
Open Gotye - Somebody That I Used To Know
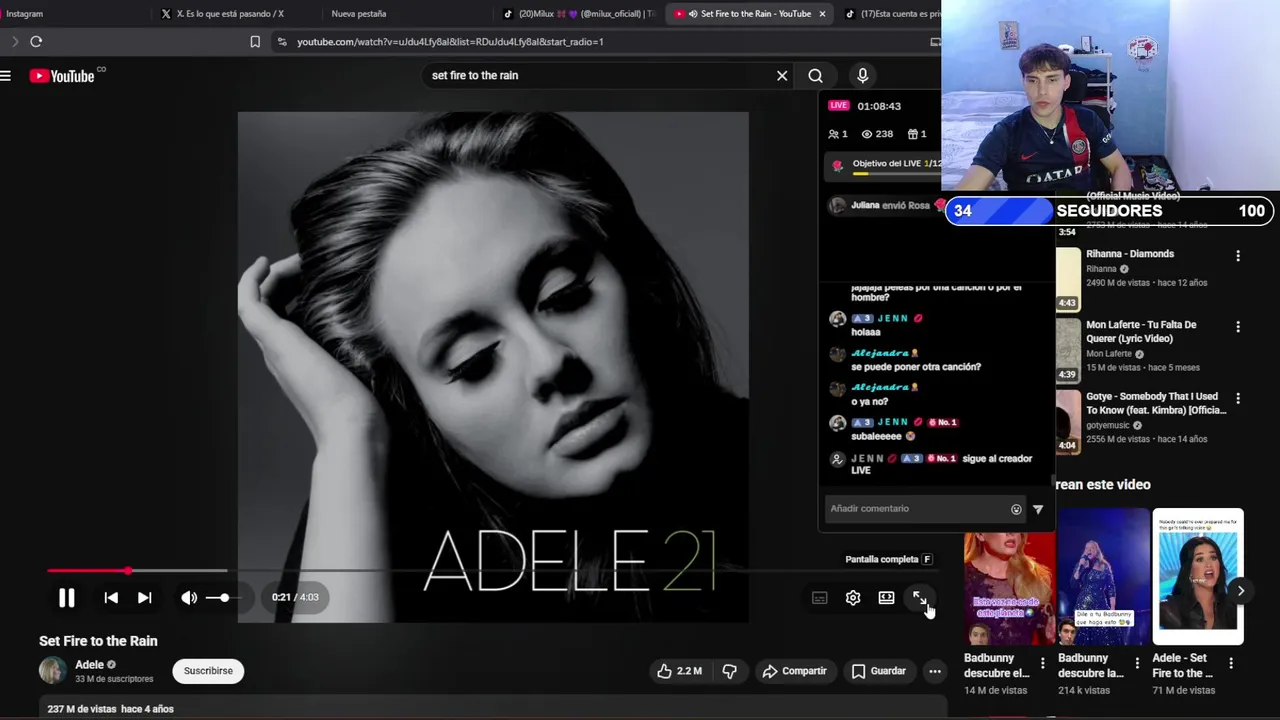(x=1156, y=404)
